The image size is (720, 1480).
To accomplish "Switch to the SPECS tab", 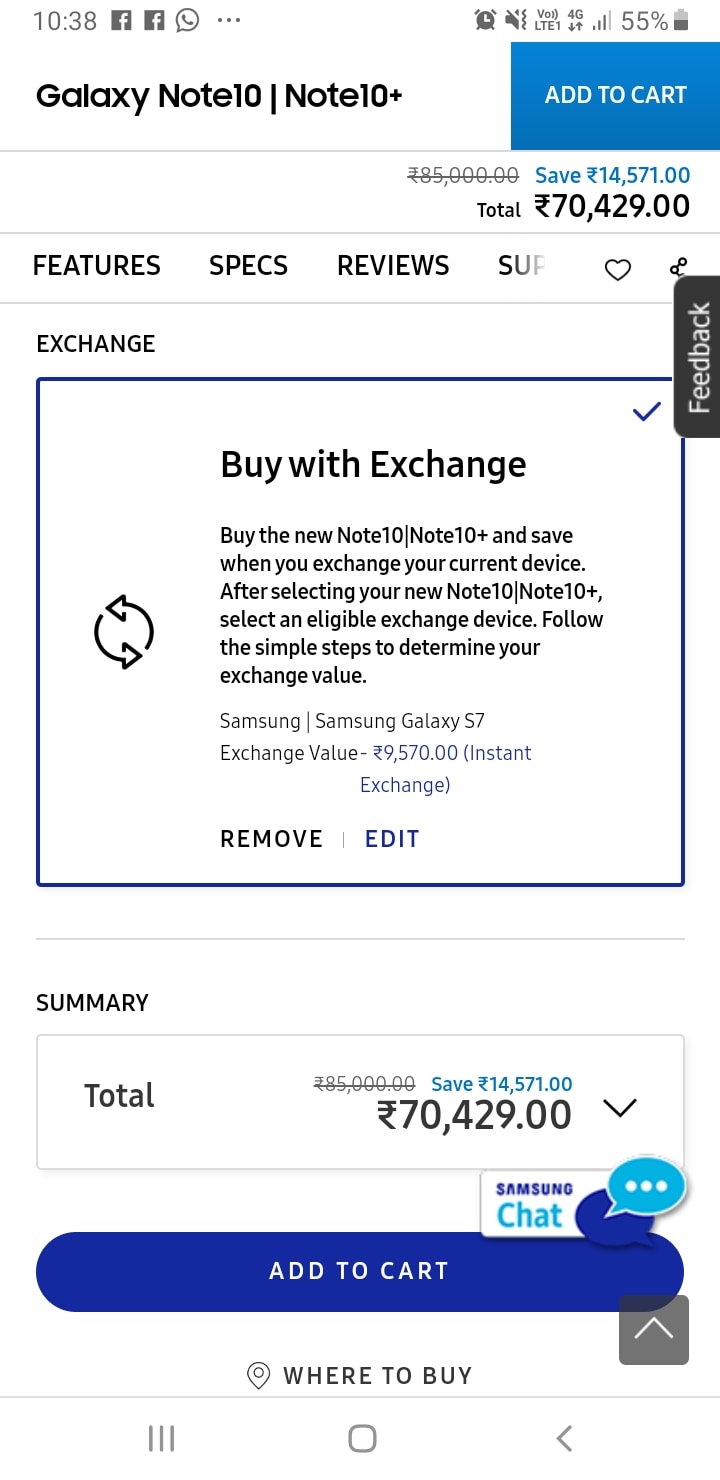I will [x=248, y=265].
